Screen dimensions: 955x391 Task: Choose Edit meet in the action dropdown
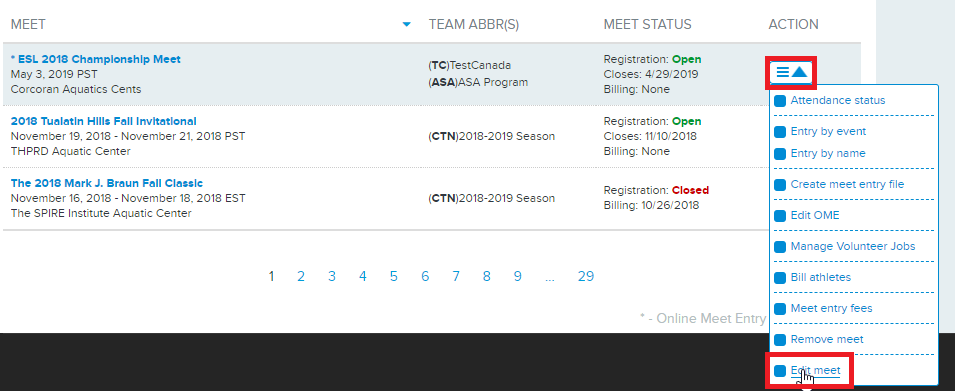[x=815, y=370]
